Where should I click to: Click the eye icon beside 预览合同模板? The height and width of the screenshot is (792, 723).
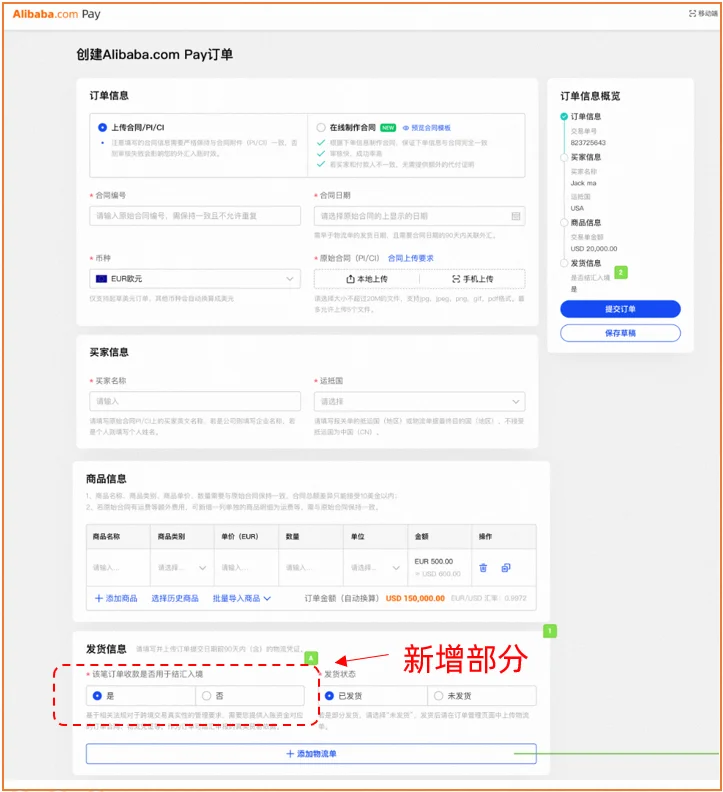click(x=405, y=128)
